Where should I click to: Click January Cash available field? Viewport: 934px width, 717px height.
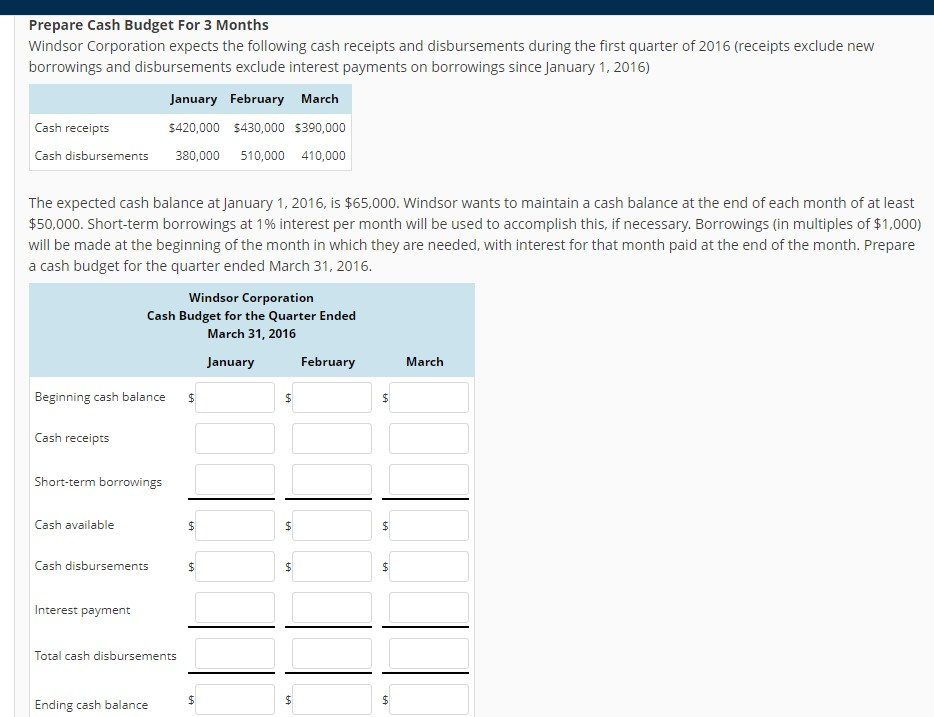click(235, 525)
